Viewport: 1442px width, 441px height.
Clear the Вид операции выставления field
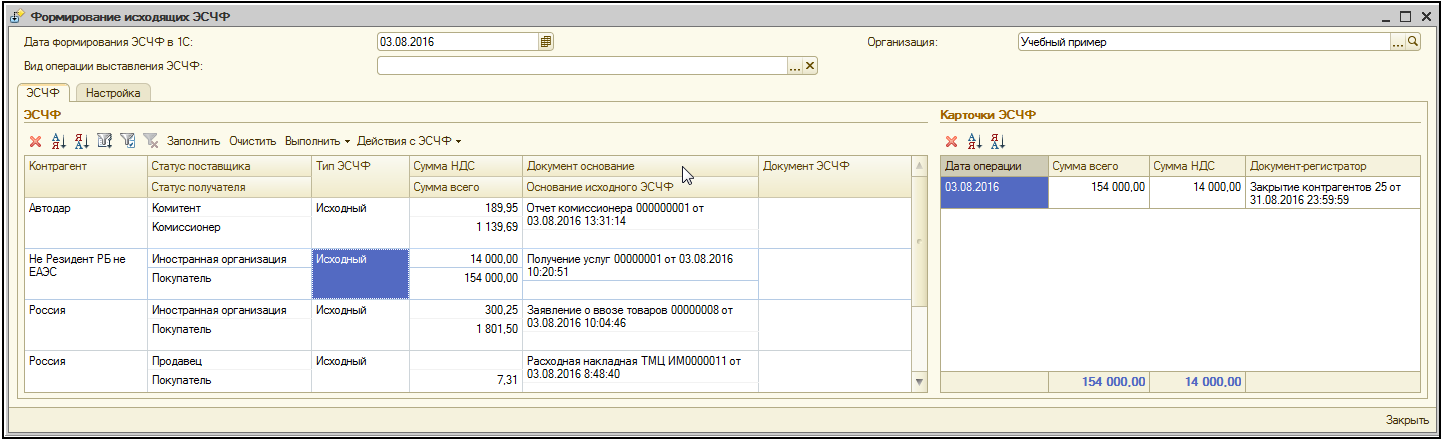pyautogui.click(x=811, y=66)
